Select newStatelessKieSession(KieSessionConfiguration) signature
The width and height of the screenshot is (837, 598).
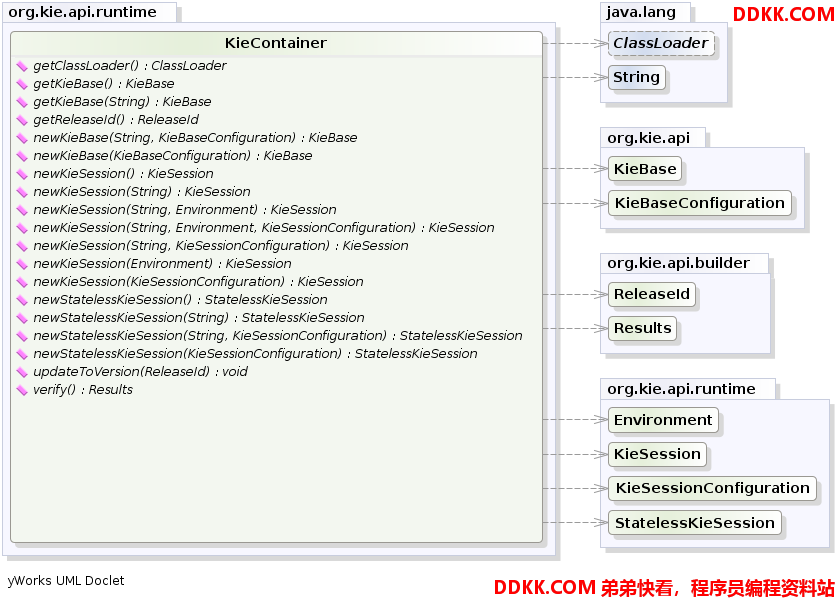255,353
